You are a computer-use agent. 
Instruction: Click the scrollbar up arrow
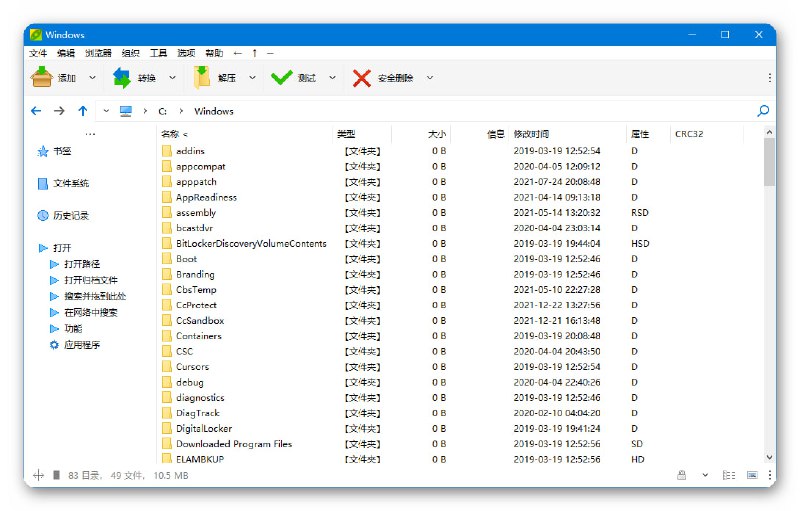[769, 132]
